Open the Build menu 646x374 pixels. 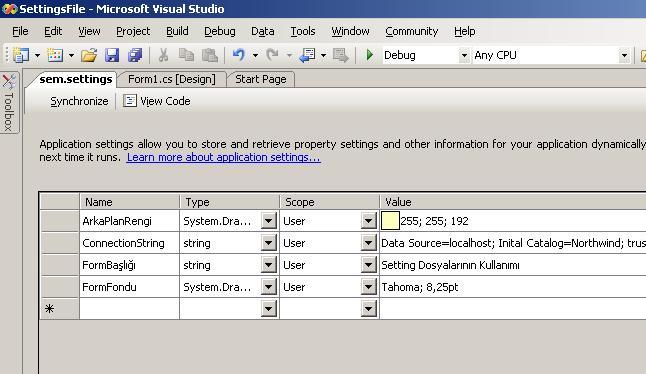pos(177,31)
